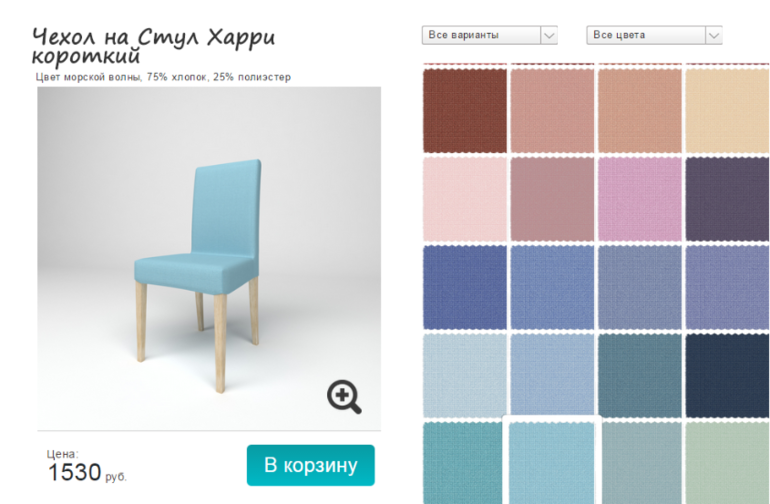Select the highlighted sea-wave light blue swatch
This screenshot has width=770, height=504.
tap(552, 462)
